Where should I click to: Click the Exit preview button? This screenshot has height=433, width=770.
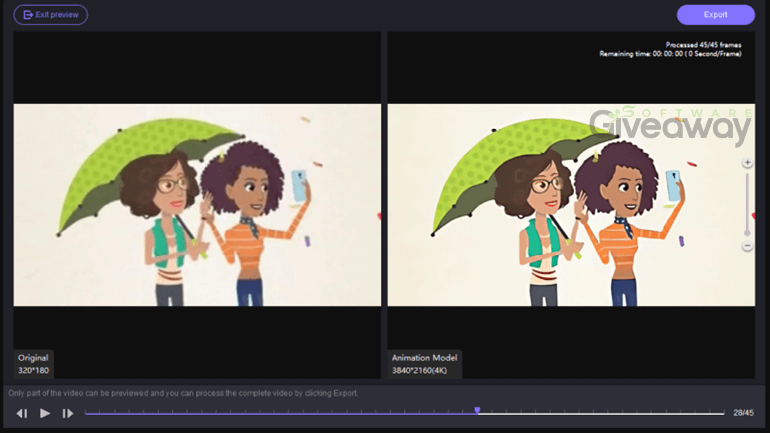tap(50, 15)
